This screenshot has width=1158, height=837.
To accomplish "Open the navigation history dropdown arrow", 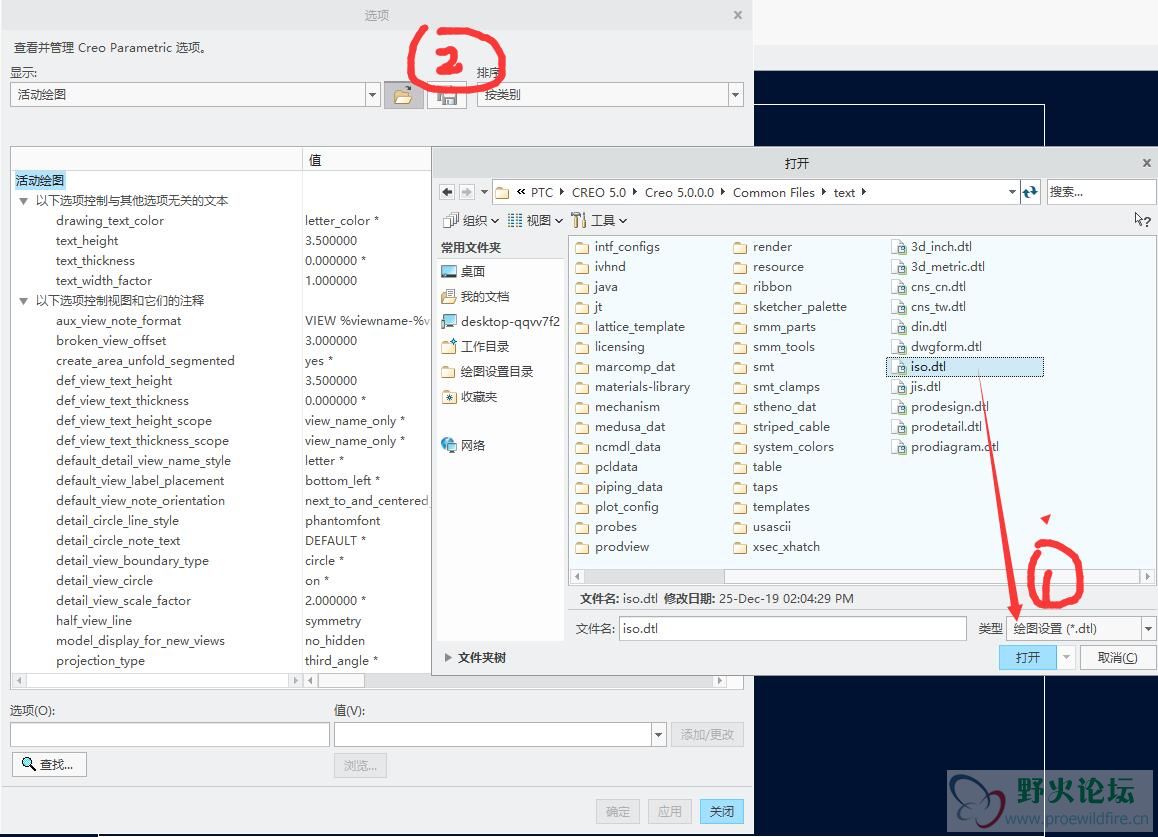I will (484, 192).
